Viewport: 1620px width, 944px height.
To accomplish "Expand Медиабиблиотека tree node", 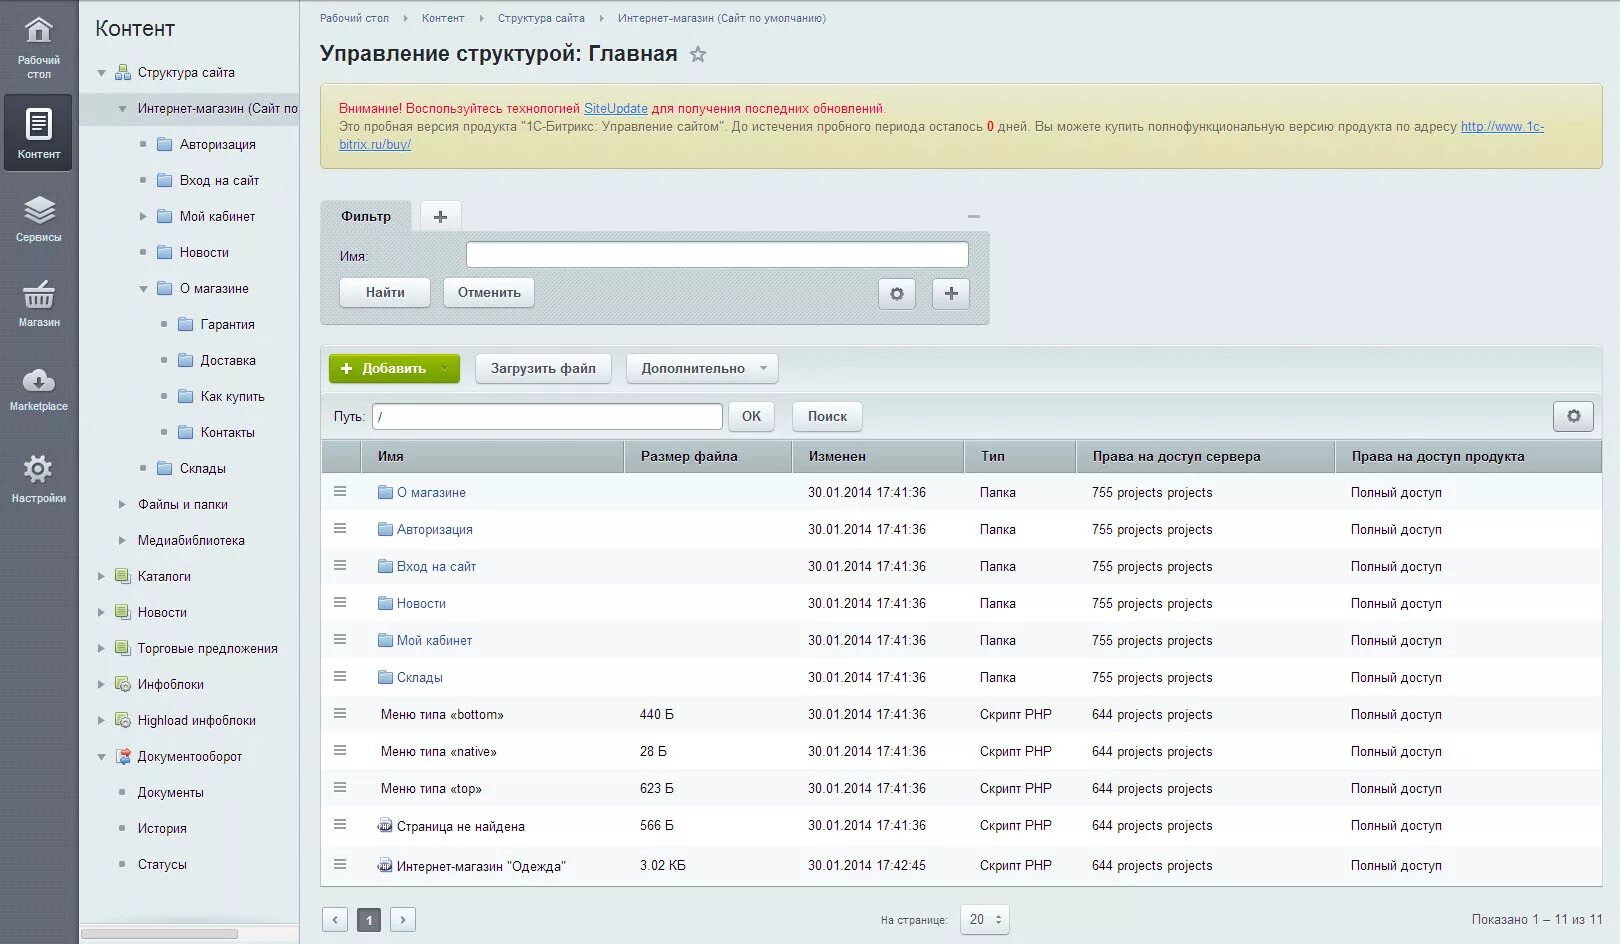I will [x=122, y=541].
